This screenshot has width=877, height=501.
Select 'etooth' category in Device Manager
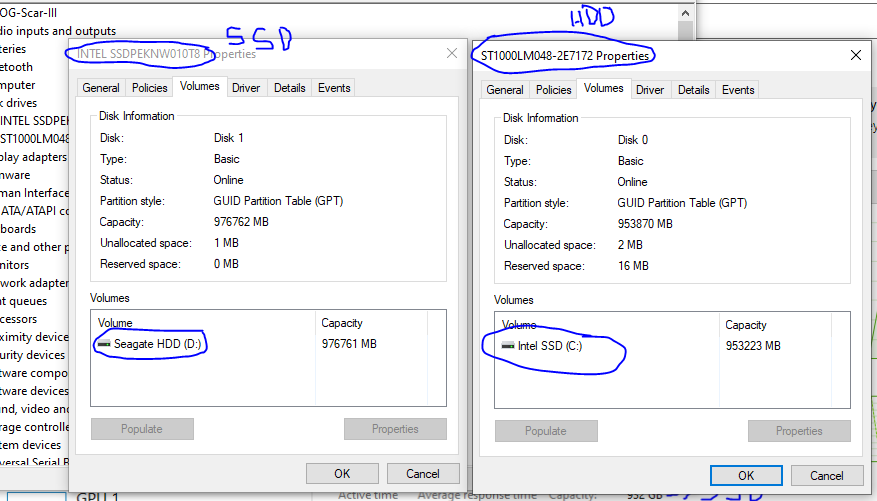[x=16, y=67]
